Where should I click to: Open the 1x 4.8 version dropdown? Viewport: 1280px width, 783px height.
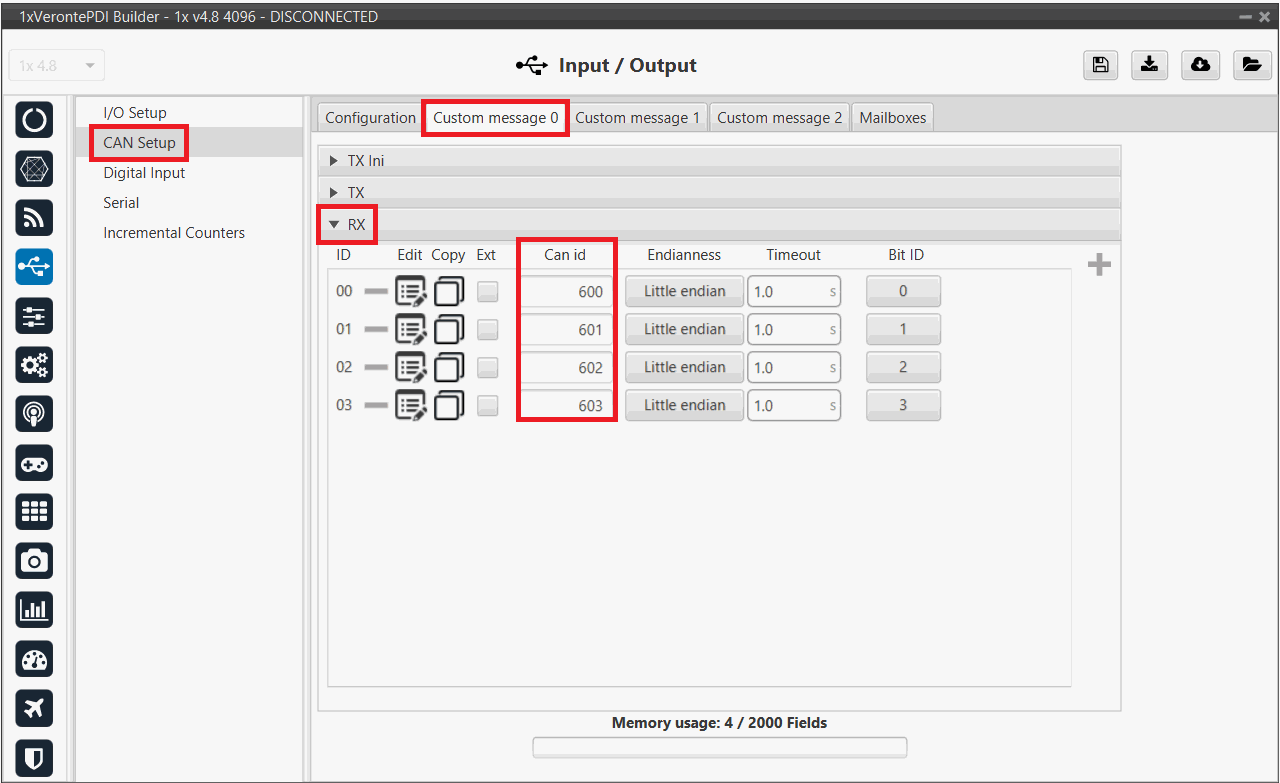(56, 66)
